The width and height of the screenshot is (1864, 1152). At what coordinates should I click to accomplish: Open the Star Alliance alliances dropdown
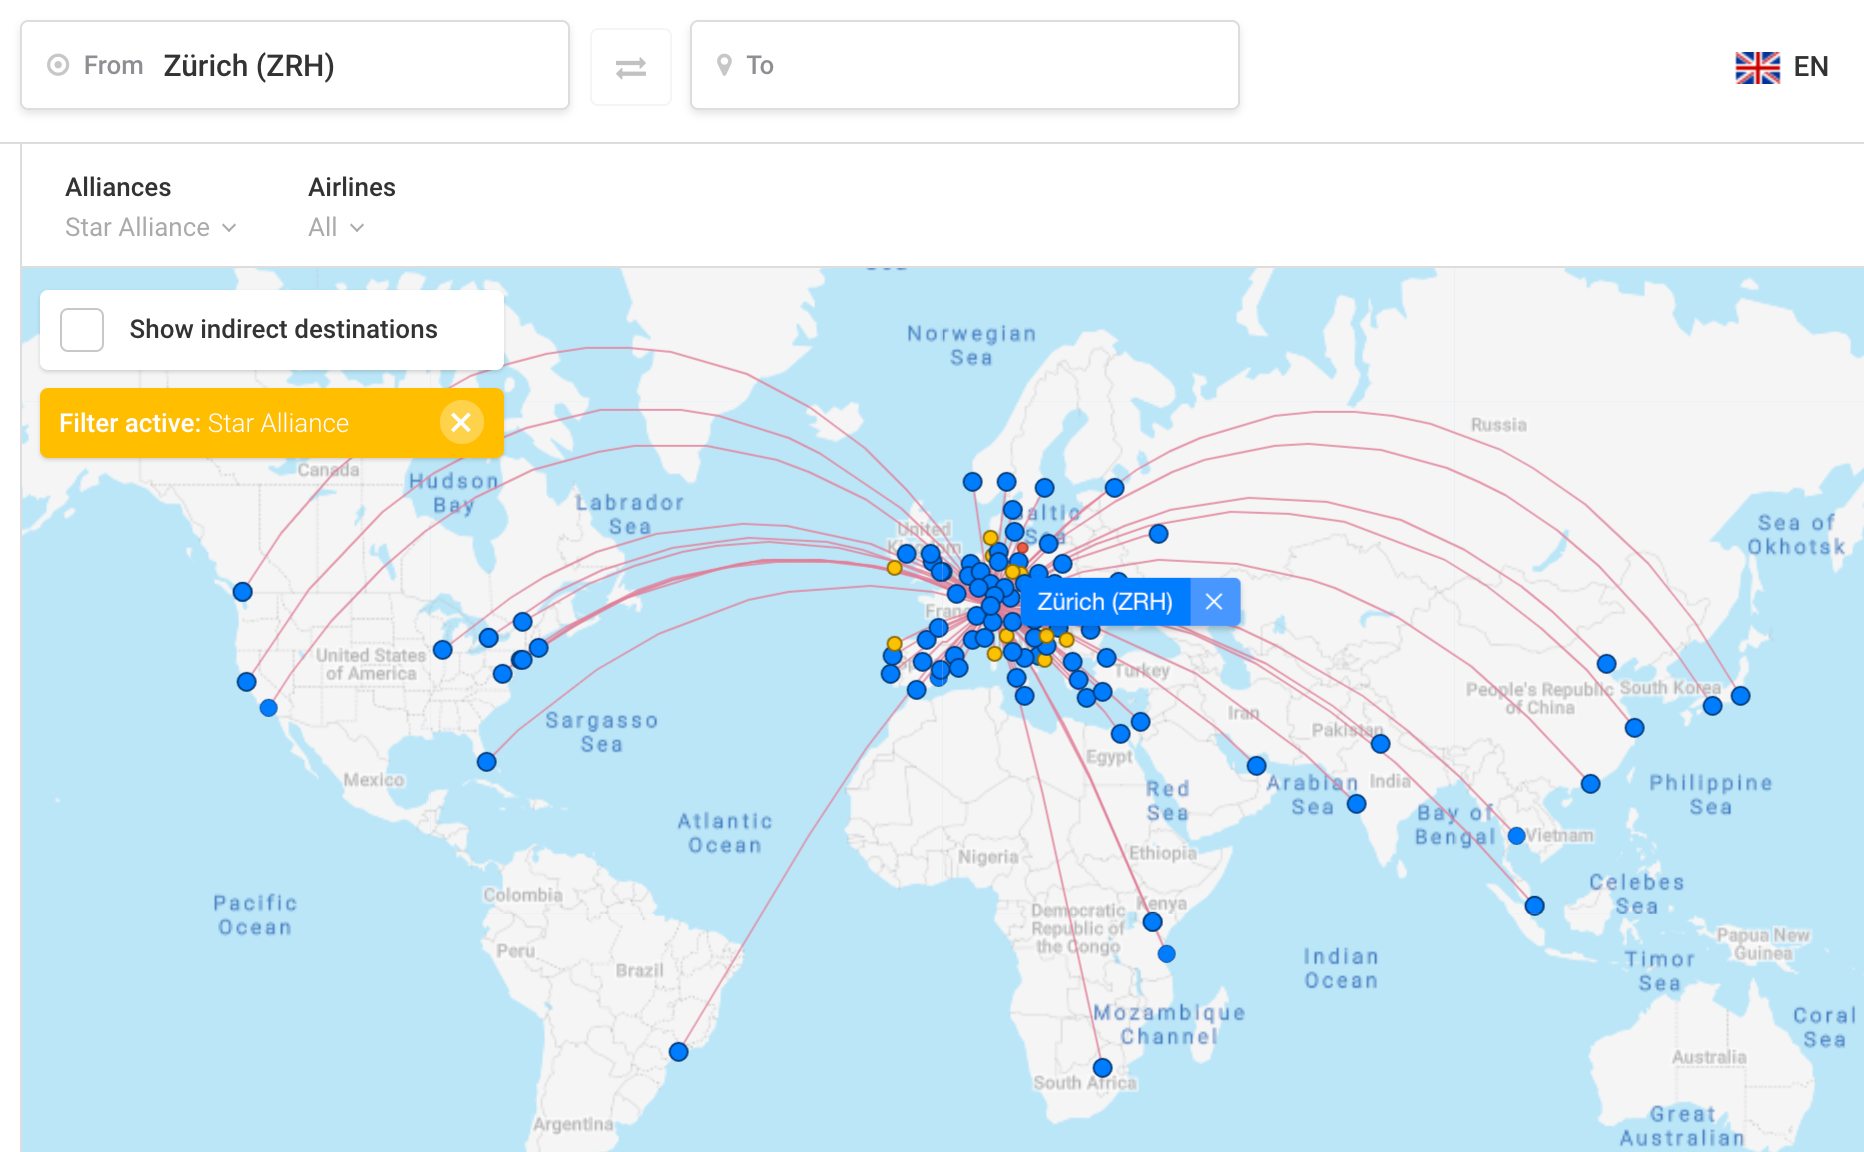[x=150, y=228]
